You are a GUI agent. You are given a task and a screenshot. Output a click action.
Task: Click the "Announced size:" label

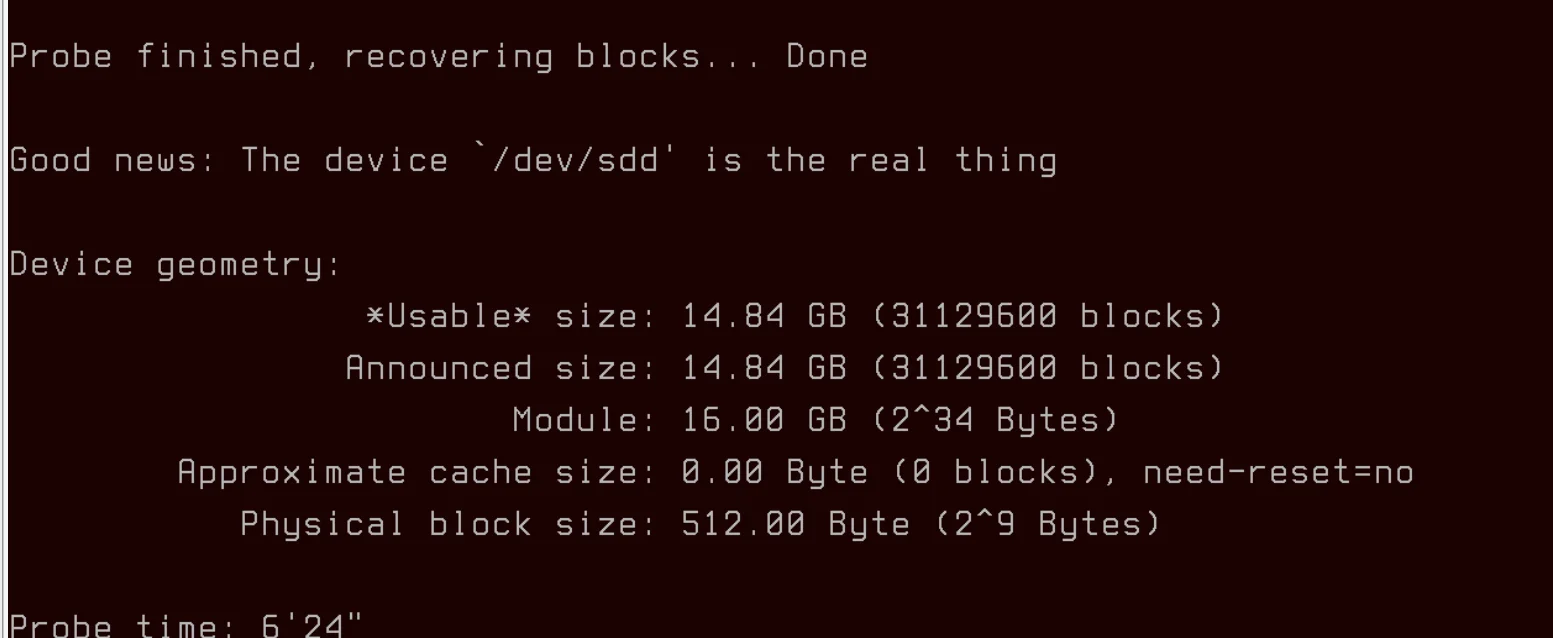point(499,369)
